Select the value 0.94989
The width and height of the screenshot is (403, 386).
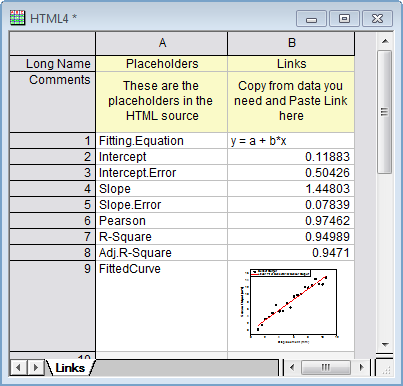pos(291,237)
